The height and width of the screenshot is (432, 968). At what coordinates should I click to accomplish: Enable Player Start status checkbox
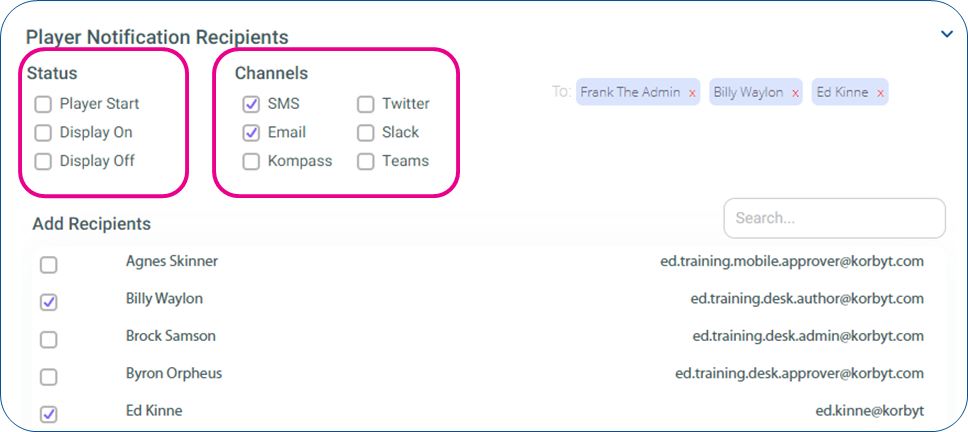pos(43,104)
